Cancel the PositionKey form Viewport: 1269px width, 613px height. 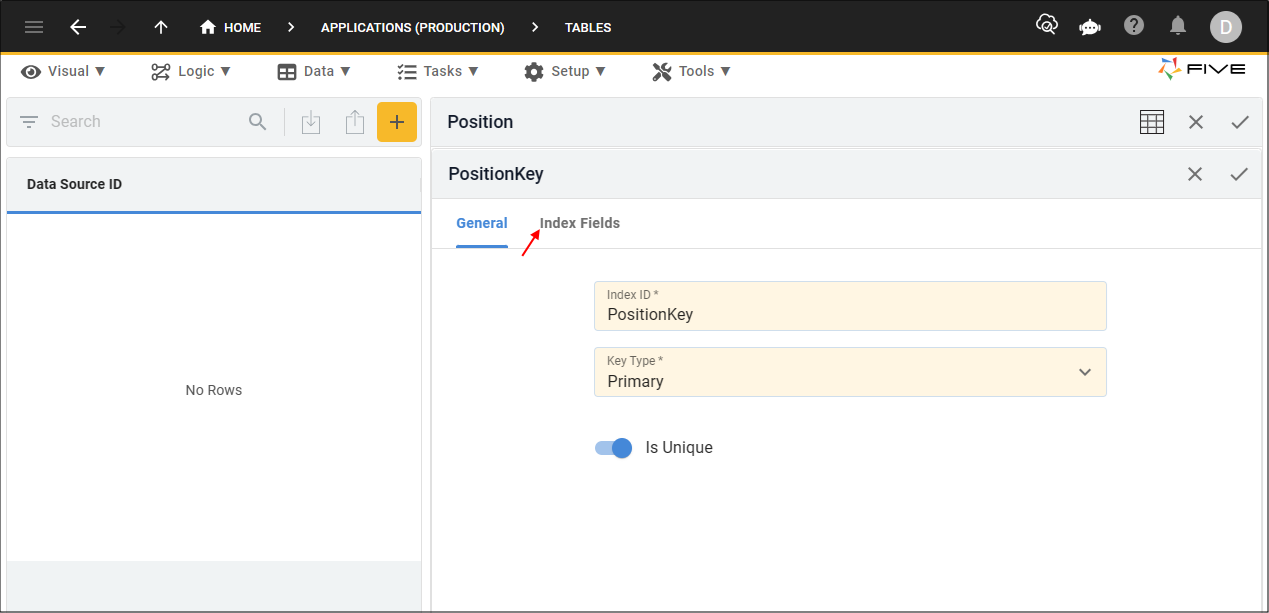click(x=1195, y=174)
